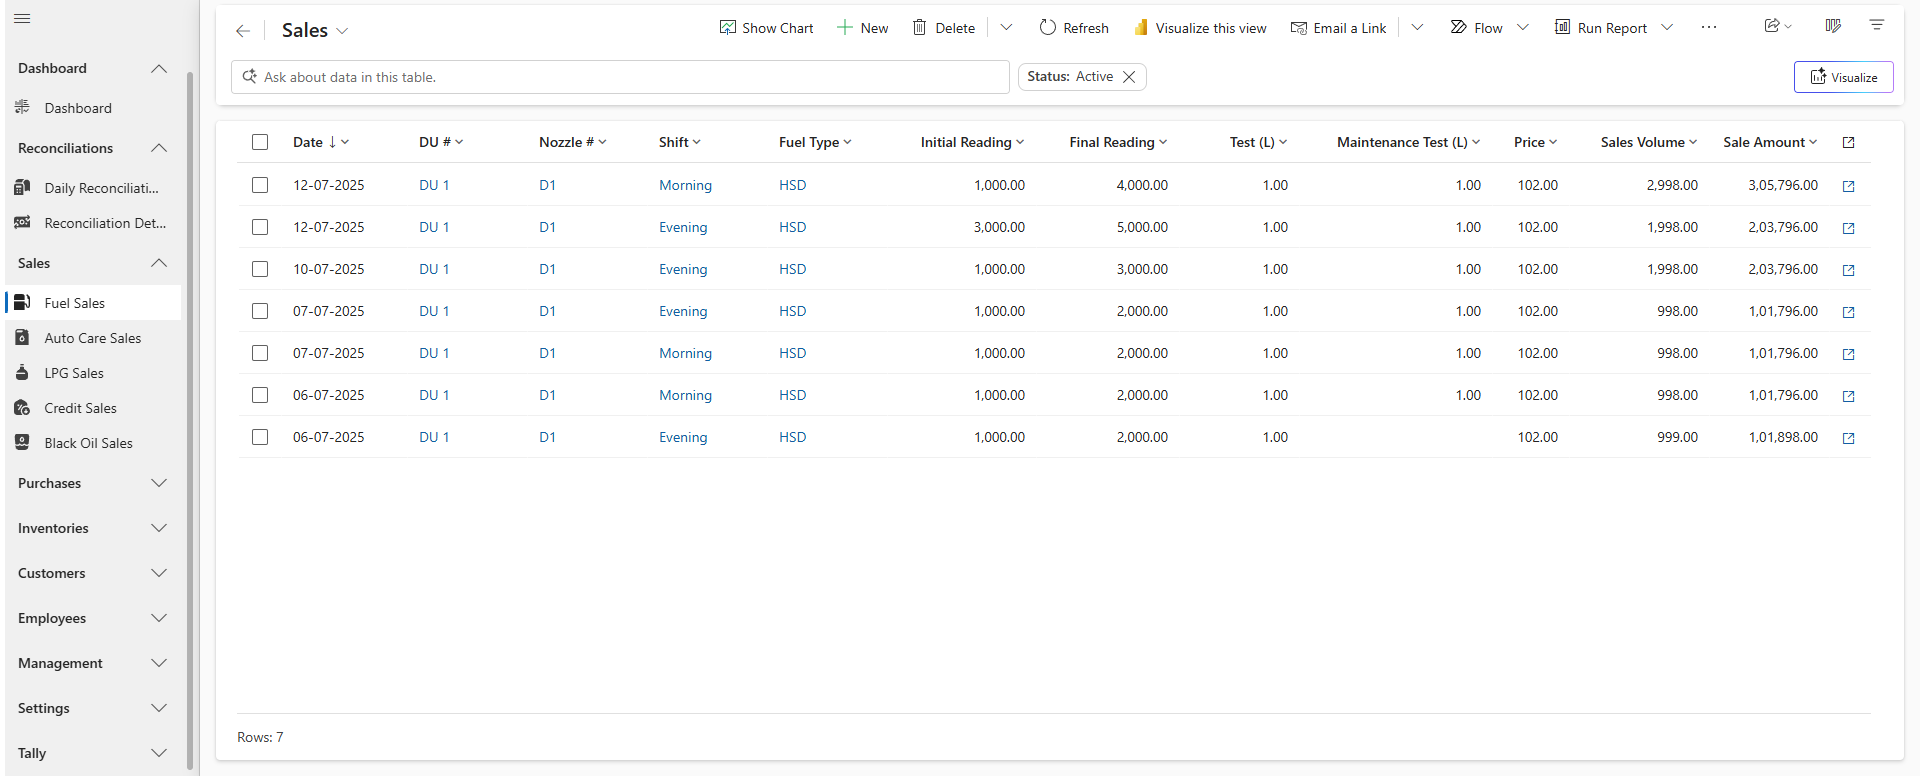Click the Visualize button
Screen dimensions: 1920x776
click(1843, 77)
